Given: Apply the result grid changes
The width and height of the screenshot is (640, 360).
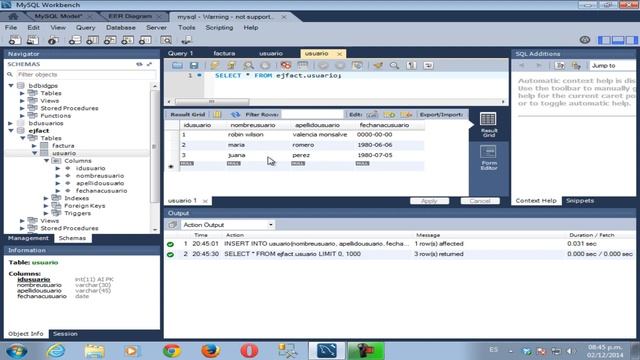Looking at the screenshot, I should pyautogui.click(x=429, y=201).
